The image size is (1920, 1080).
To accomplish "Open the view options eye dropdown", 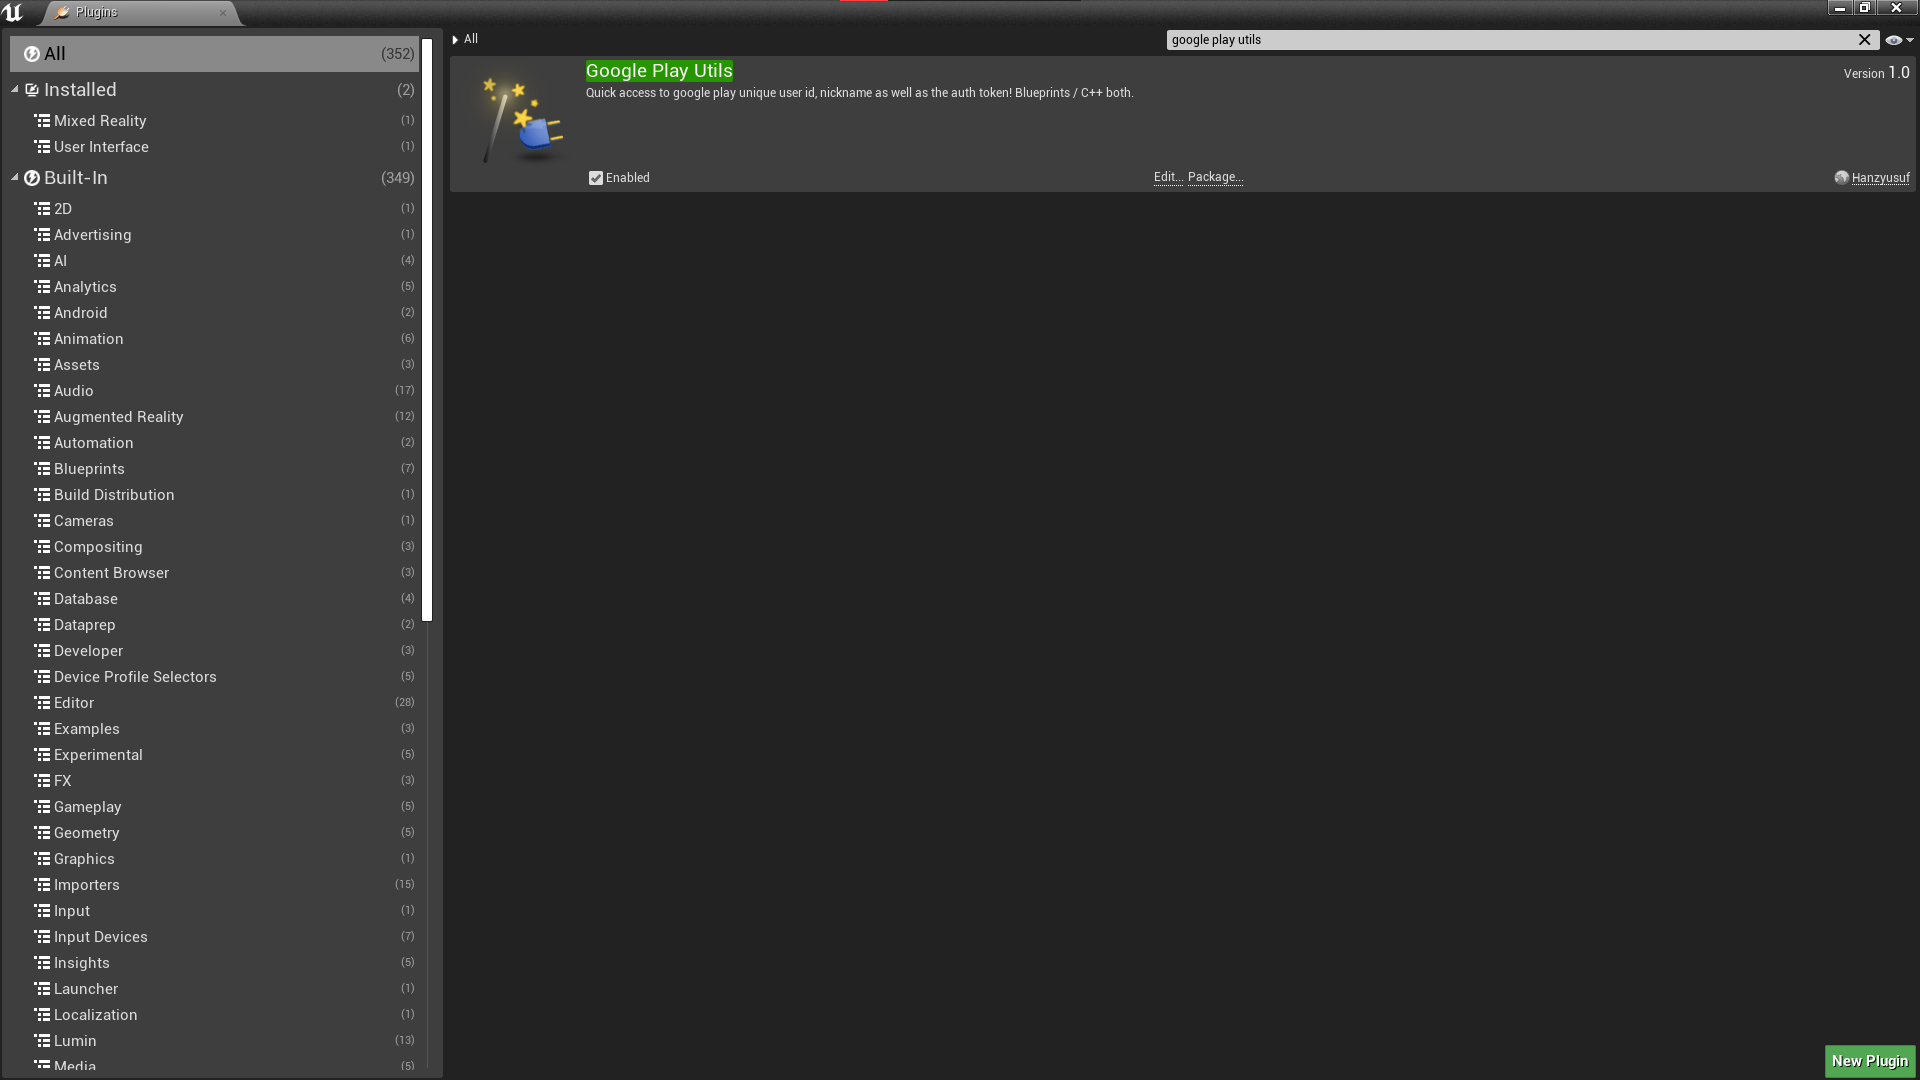I will coord(1899,40).
